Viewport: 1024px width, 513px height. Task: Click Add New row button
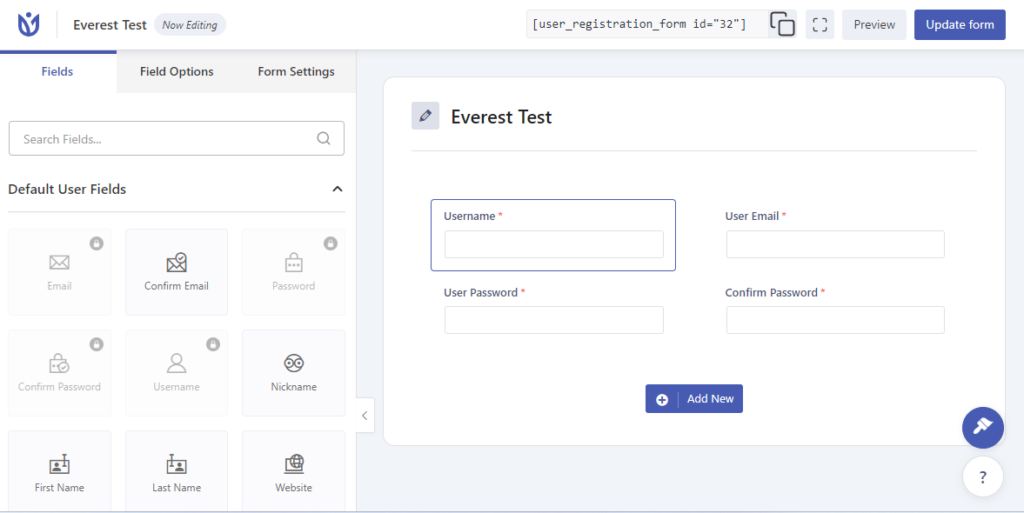tap(694, 399)
